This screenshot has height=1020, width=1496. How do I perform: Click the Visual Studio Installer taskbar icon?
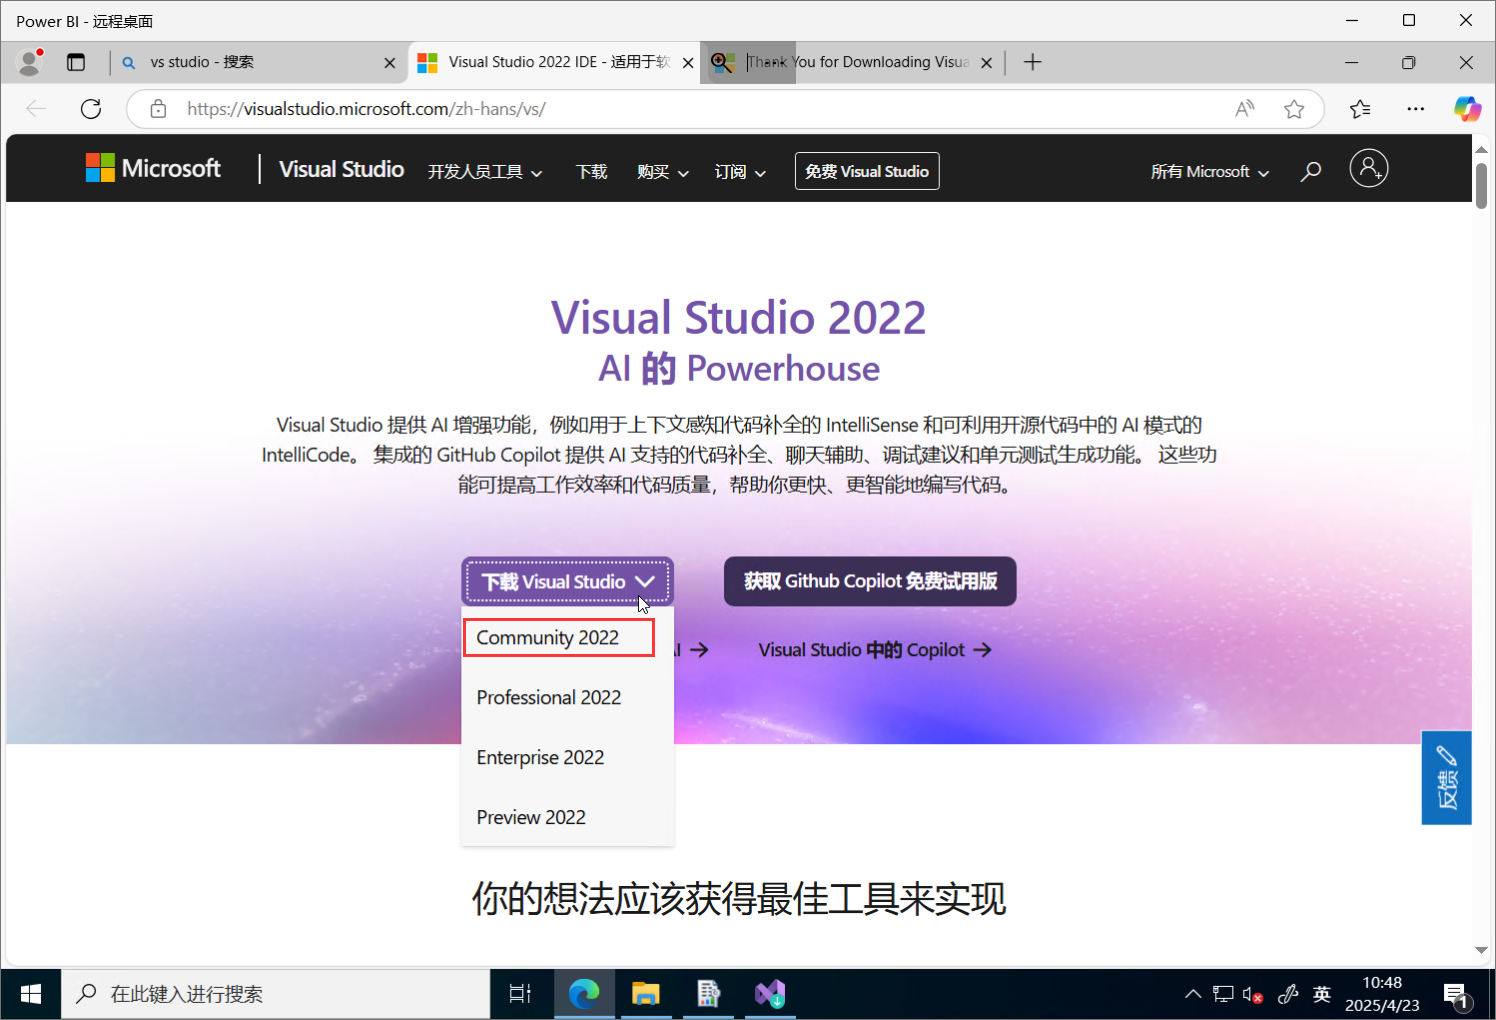tap(770, 994)
